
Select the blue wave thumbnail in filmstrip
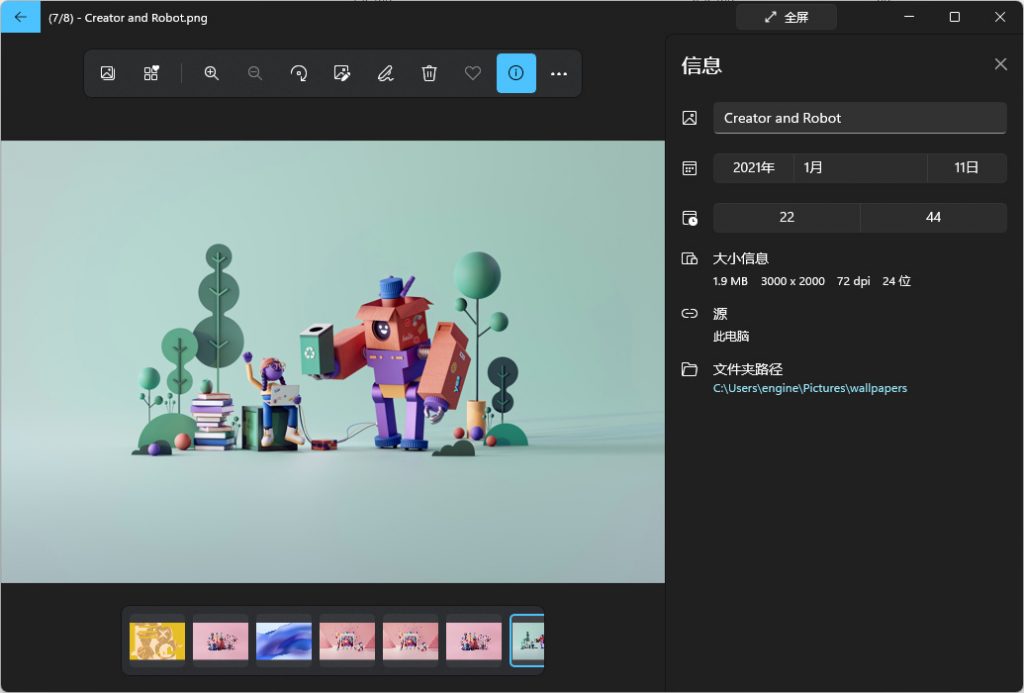point(283,641)
